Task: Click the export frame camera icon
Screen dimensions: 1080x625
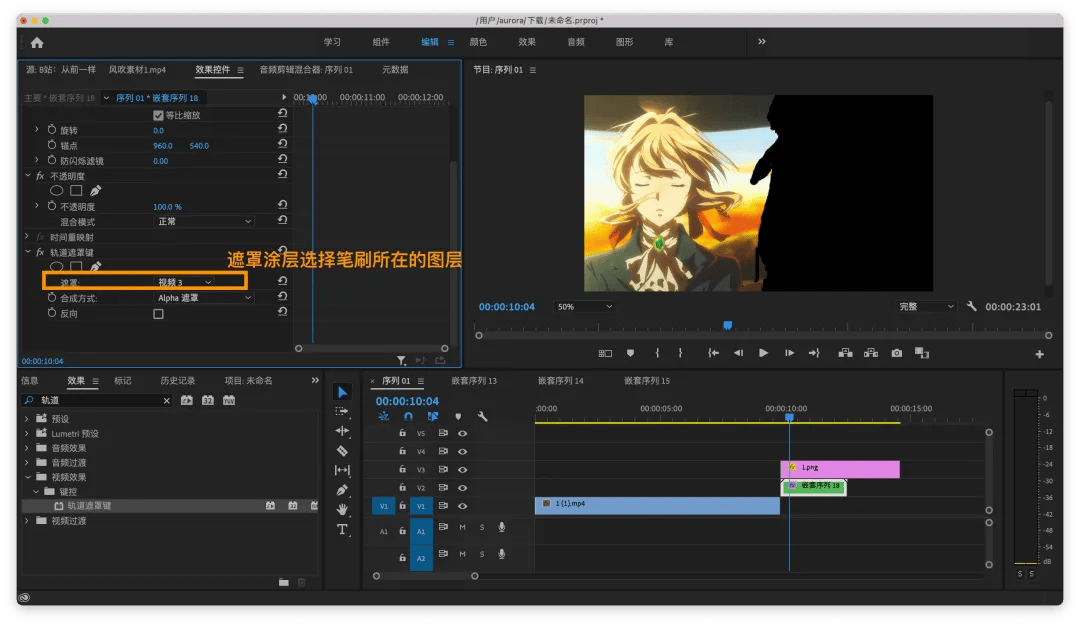Action: pos(896,353)
